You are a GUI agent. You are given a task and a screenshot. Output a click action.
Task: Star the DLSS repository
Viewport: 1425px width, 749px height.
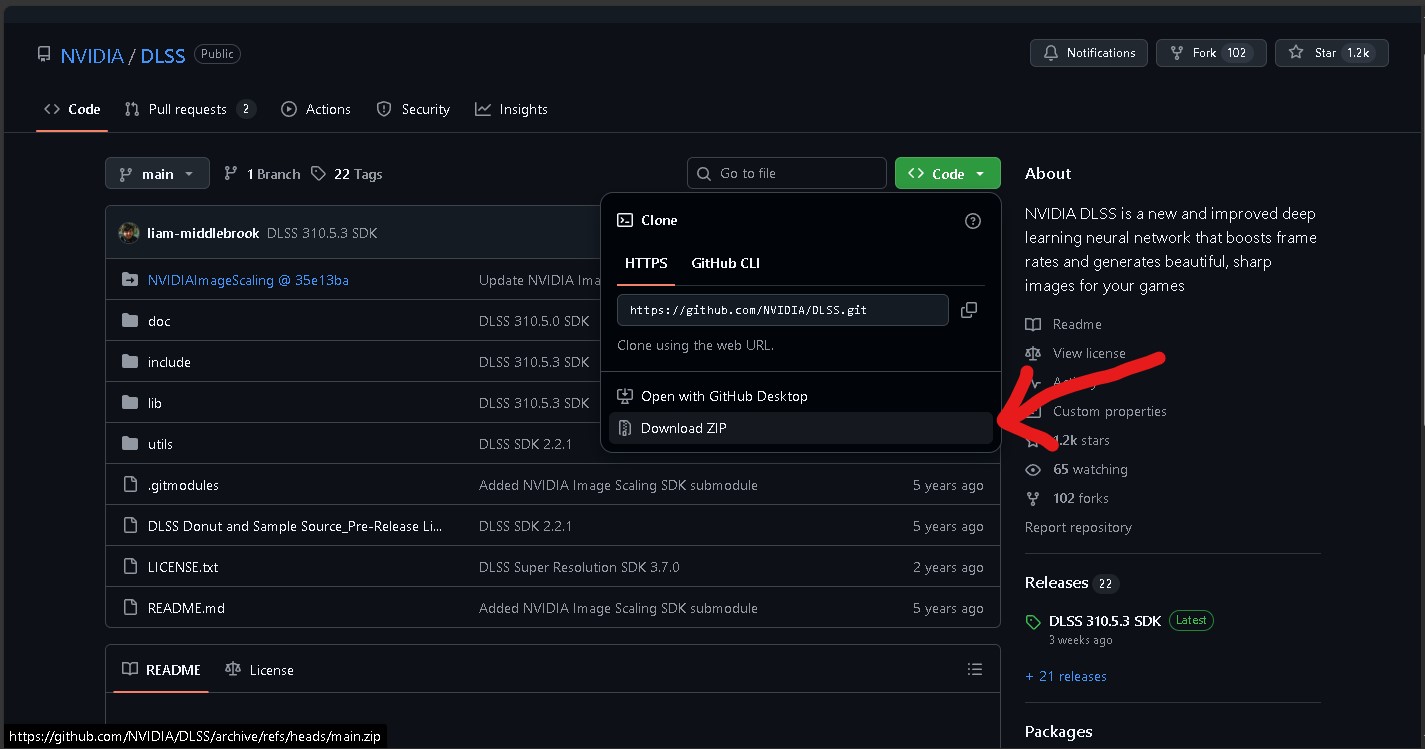click(1331, 52)
